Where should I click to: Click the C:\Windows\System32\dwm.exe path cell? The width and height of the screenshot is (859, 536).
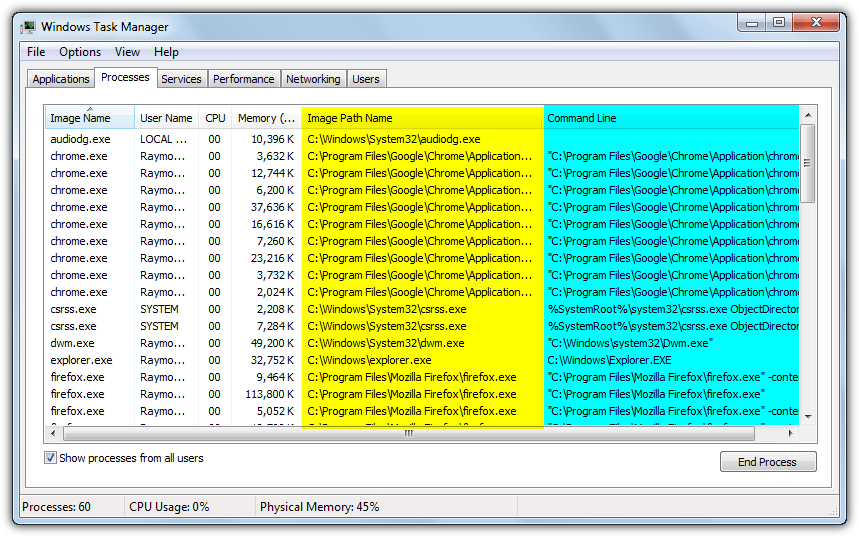point(386,343)
